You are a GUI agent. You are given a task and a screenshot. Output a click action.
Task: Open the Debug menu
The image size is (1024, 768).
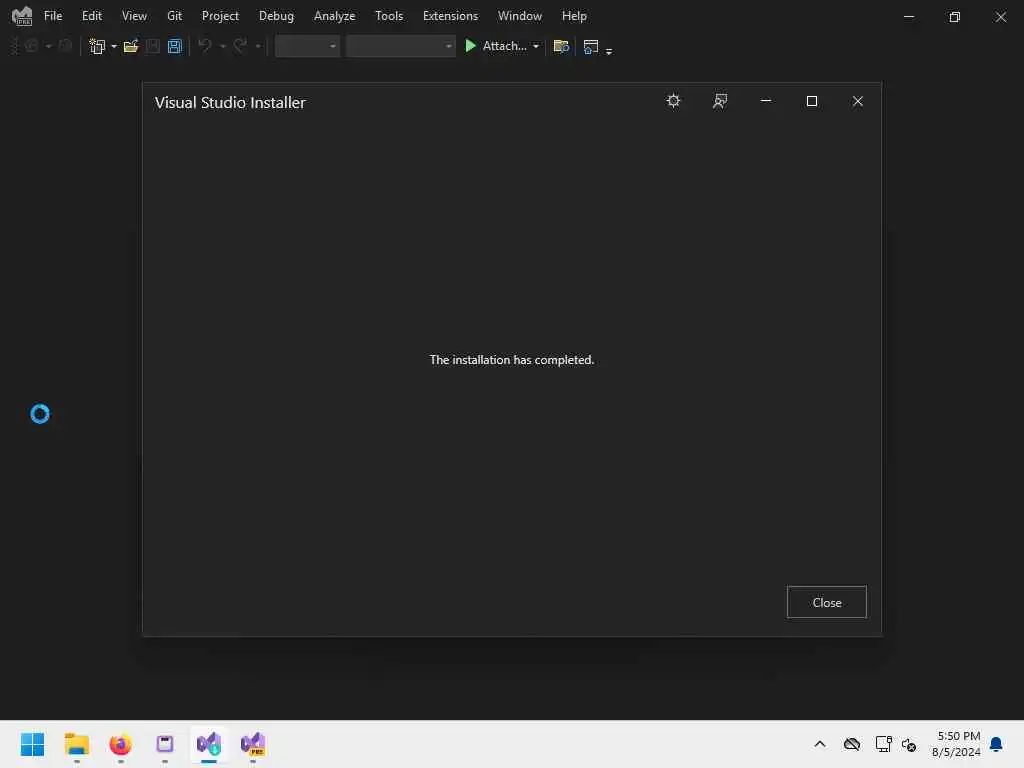click(x=276, y=16)
